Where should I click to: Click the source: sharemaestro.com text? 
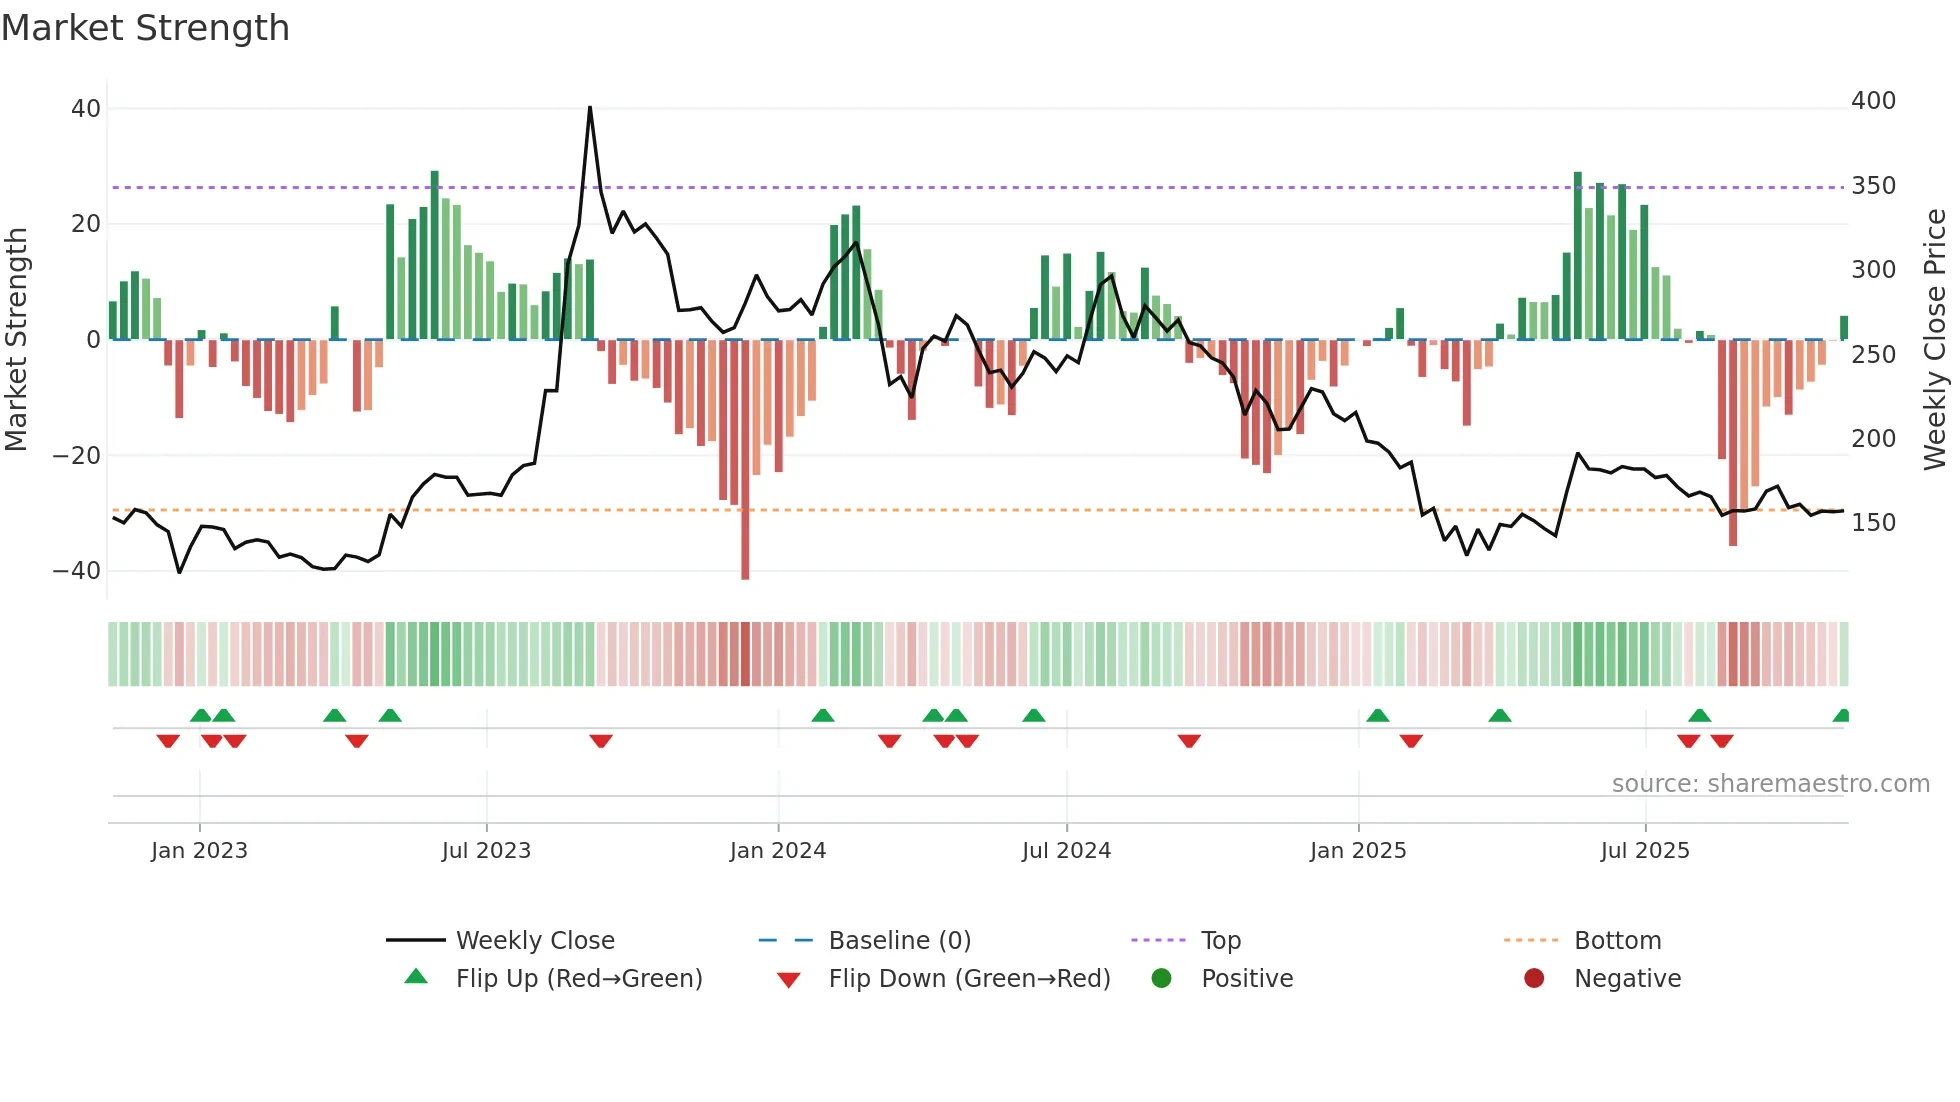click(x=1770, y=784)
